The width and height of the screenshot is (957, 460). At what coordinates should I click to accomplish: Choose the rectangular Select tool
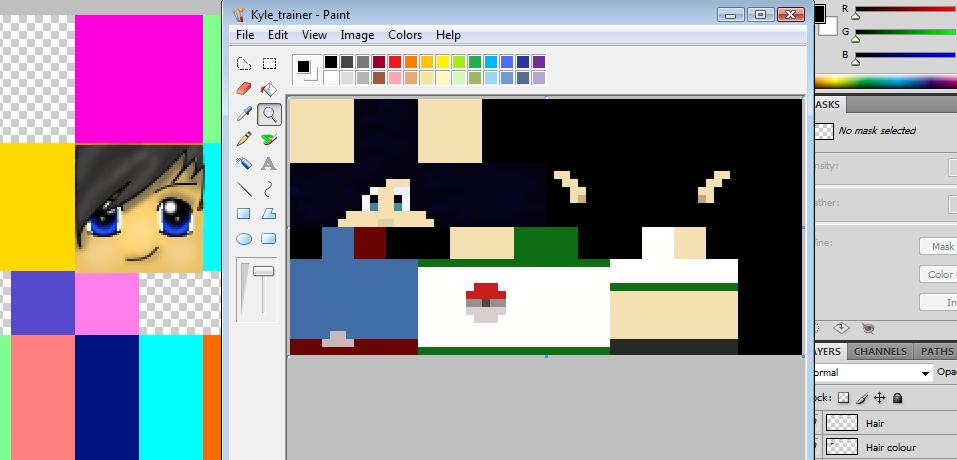[269, 64]
